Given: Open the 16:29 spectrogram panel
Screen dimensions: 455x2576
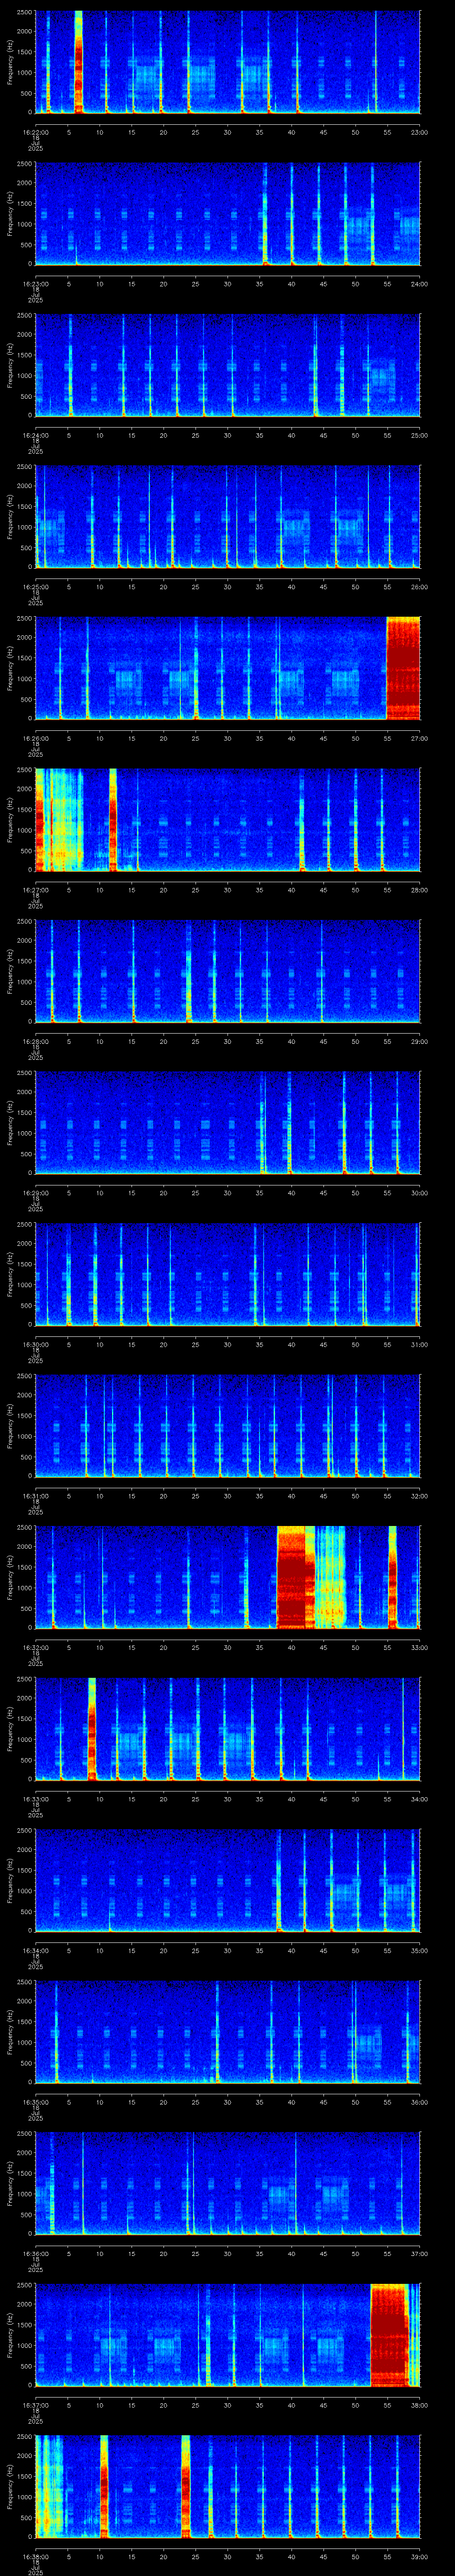Looking at the screenshot, I should (x=227, y=1123).
